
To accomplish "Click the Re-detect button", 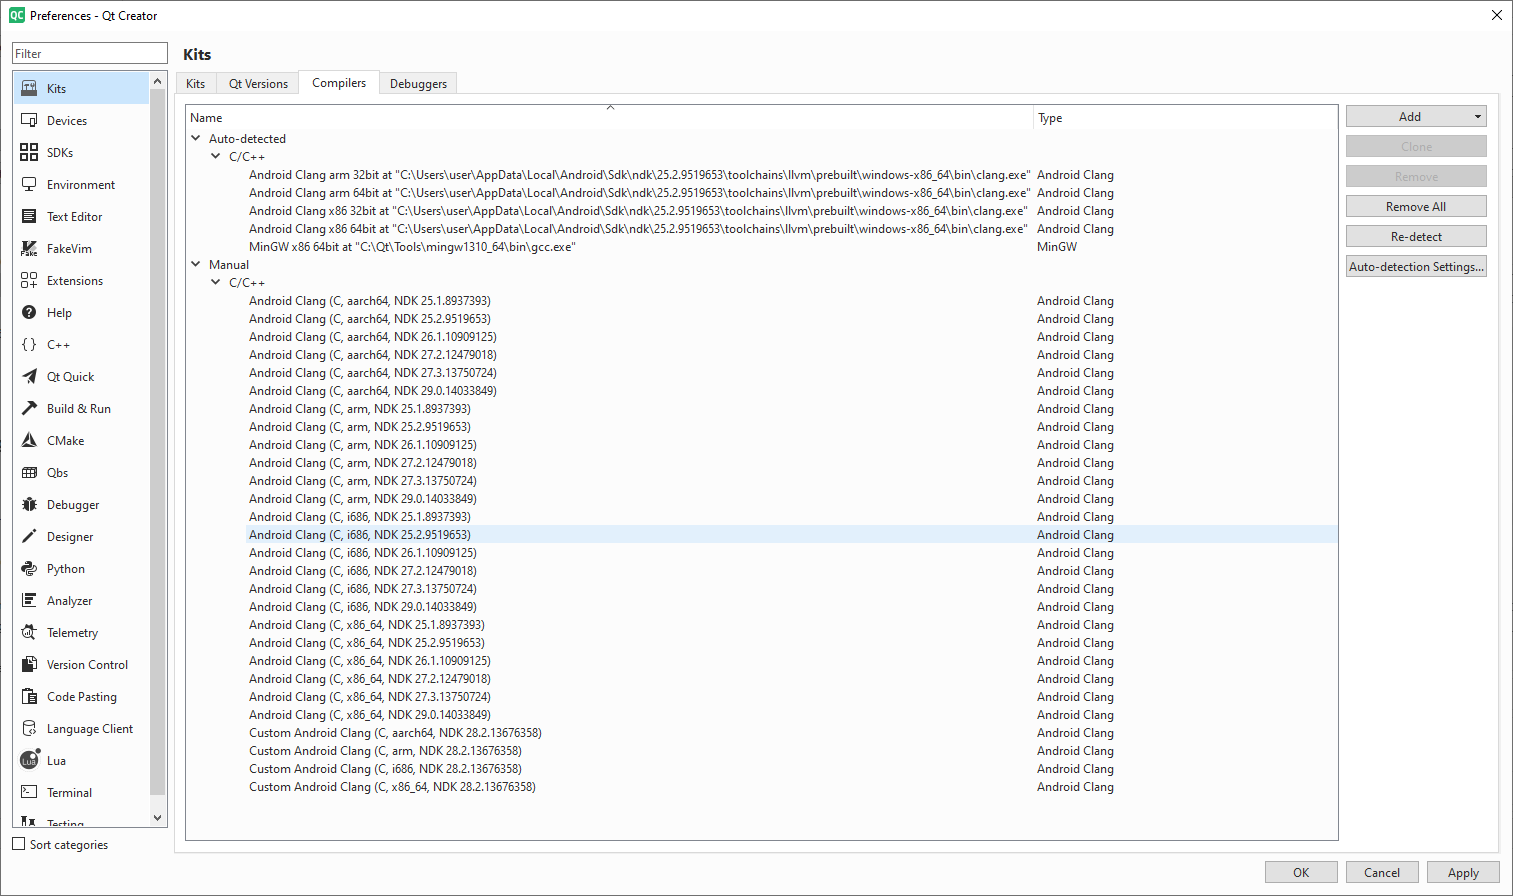I will click(1416, 236).
